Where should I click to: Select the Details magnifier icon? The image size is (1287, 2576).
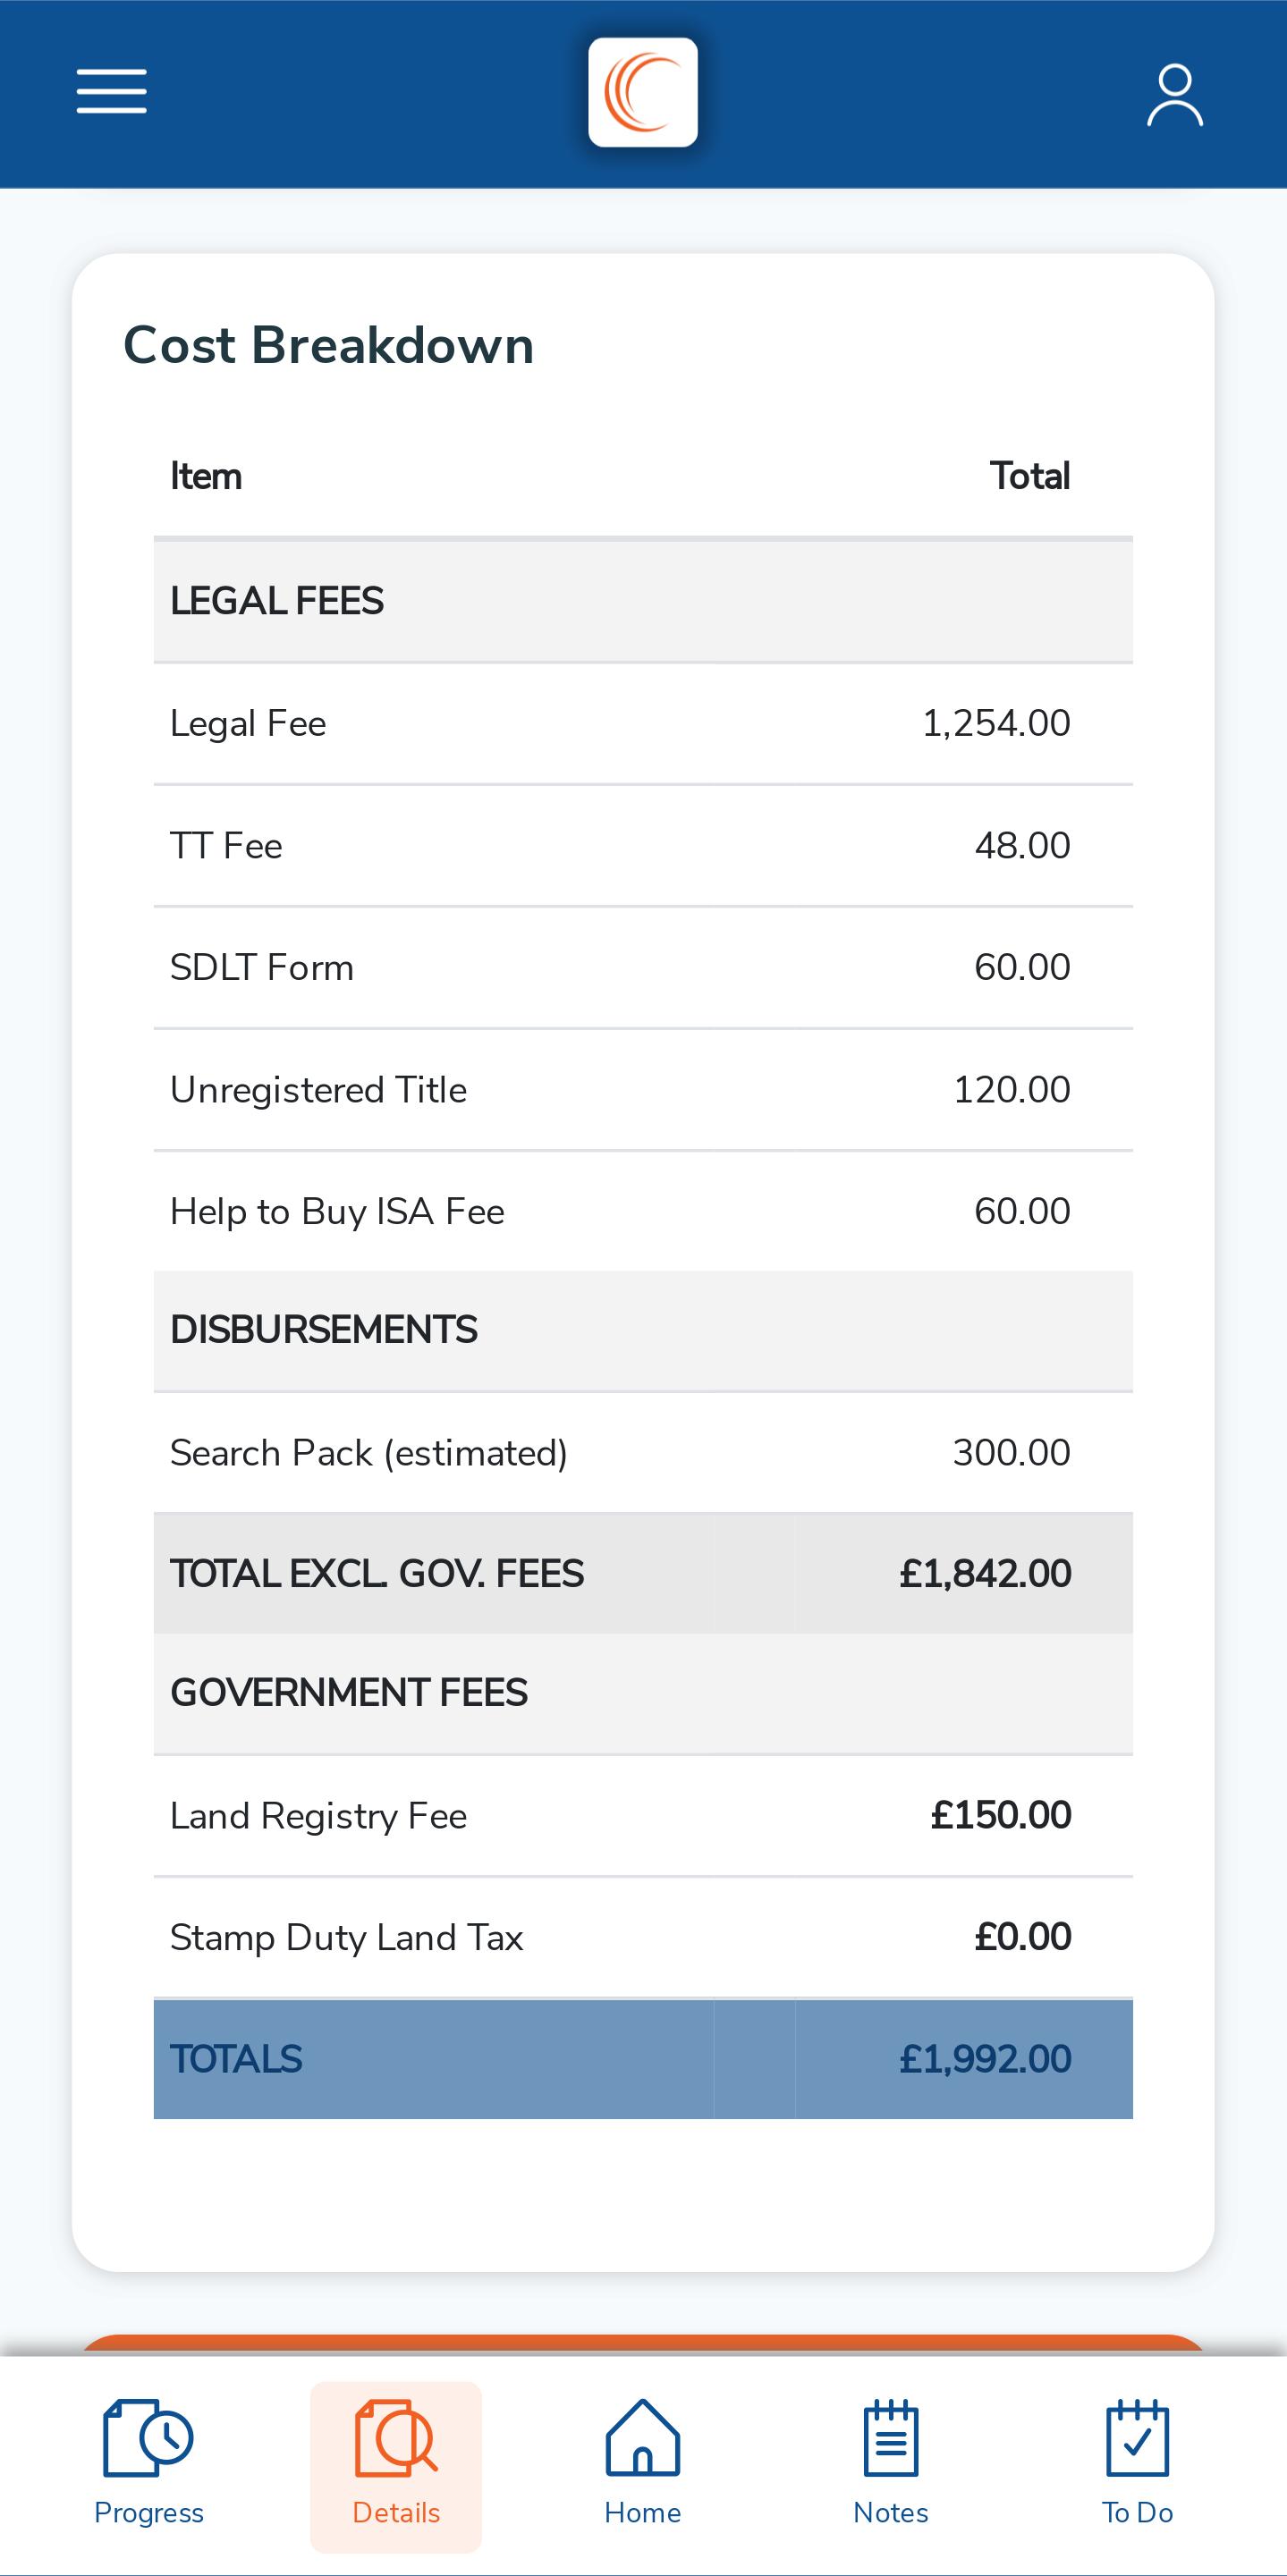(396, 2438)
